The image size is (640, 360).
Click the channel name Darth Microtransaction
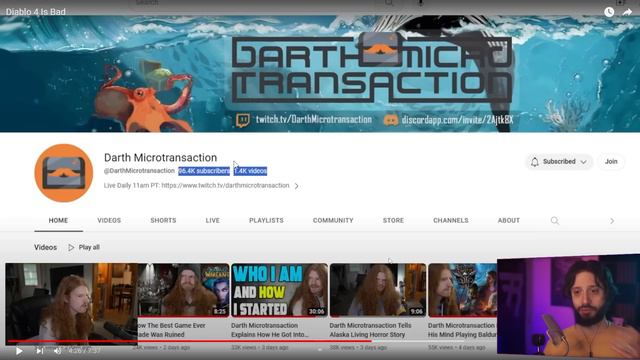[160, 158]
